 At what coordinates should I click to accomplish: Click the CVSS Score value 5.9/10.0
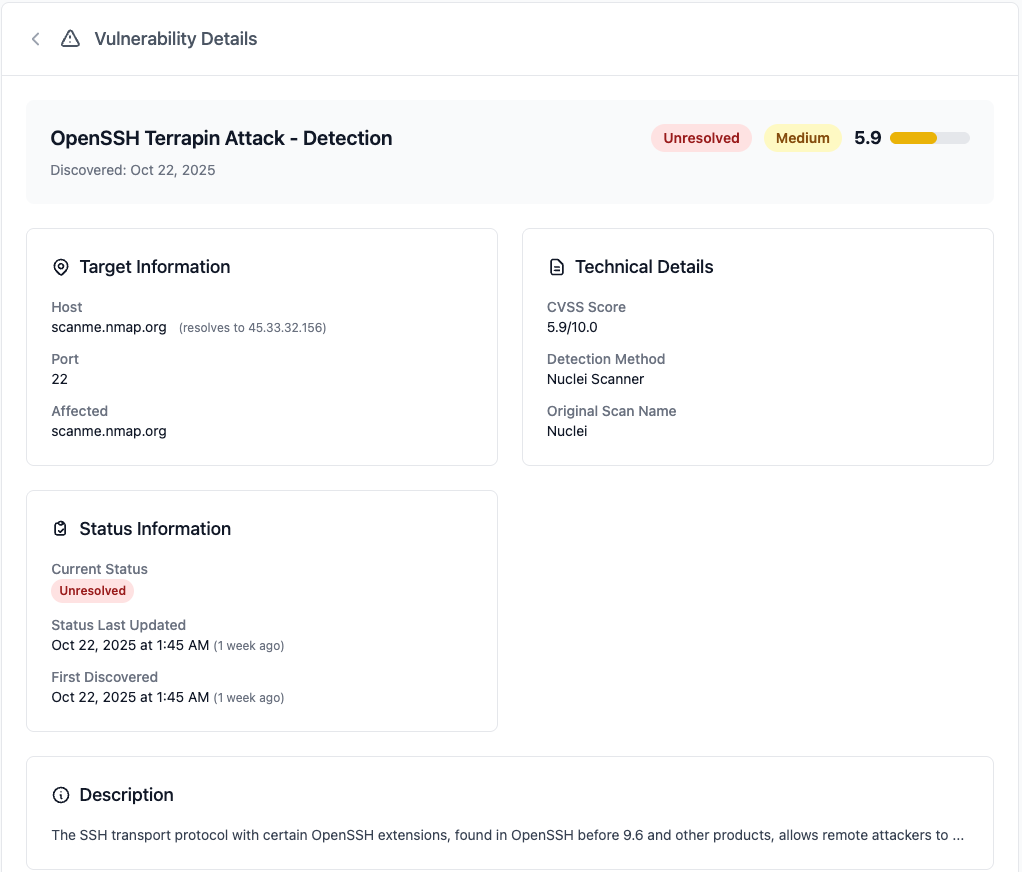572,326
